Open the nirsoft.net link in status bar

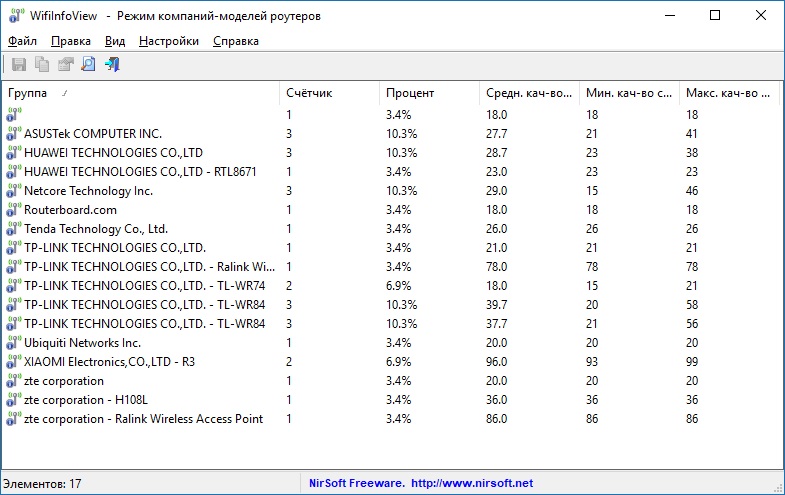(x=472, y=483)
